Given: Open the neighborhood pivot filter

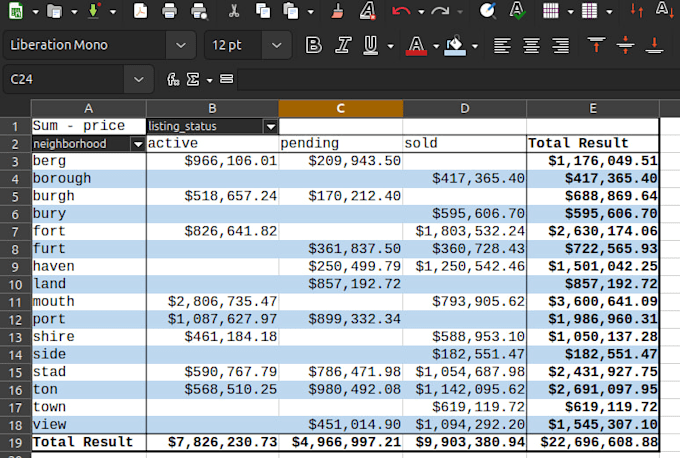Looking at the screenshot, I should 138,144.
